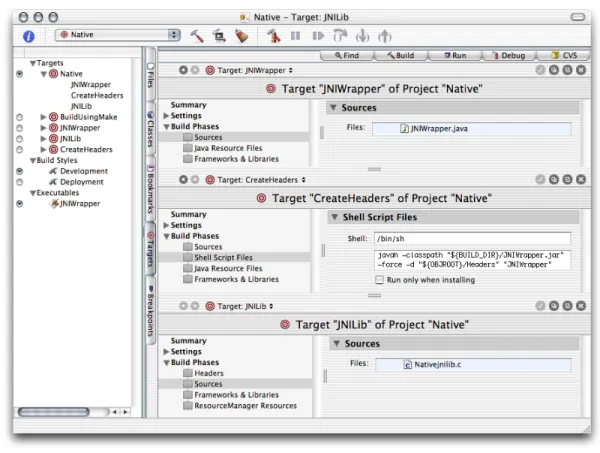This screenshot has height=453, width=600.
Task: Open the Native active target dropdown
Action: (117, 35)
